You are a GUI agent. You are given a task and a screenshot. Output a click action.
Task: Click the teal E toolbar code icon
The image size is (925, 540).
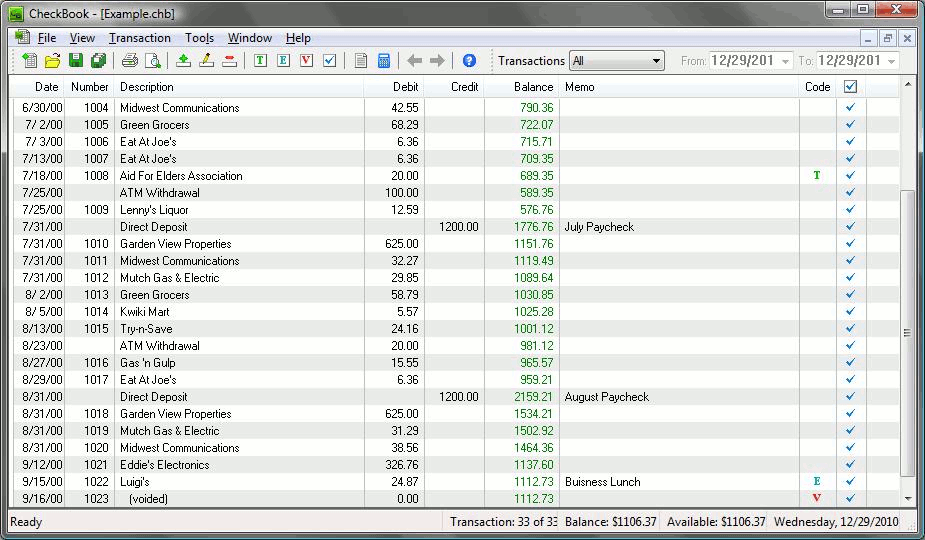(x=283, y=60)
